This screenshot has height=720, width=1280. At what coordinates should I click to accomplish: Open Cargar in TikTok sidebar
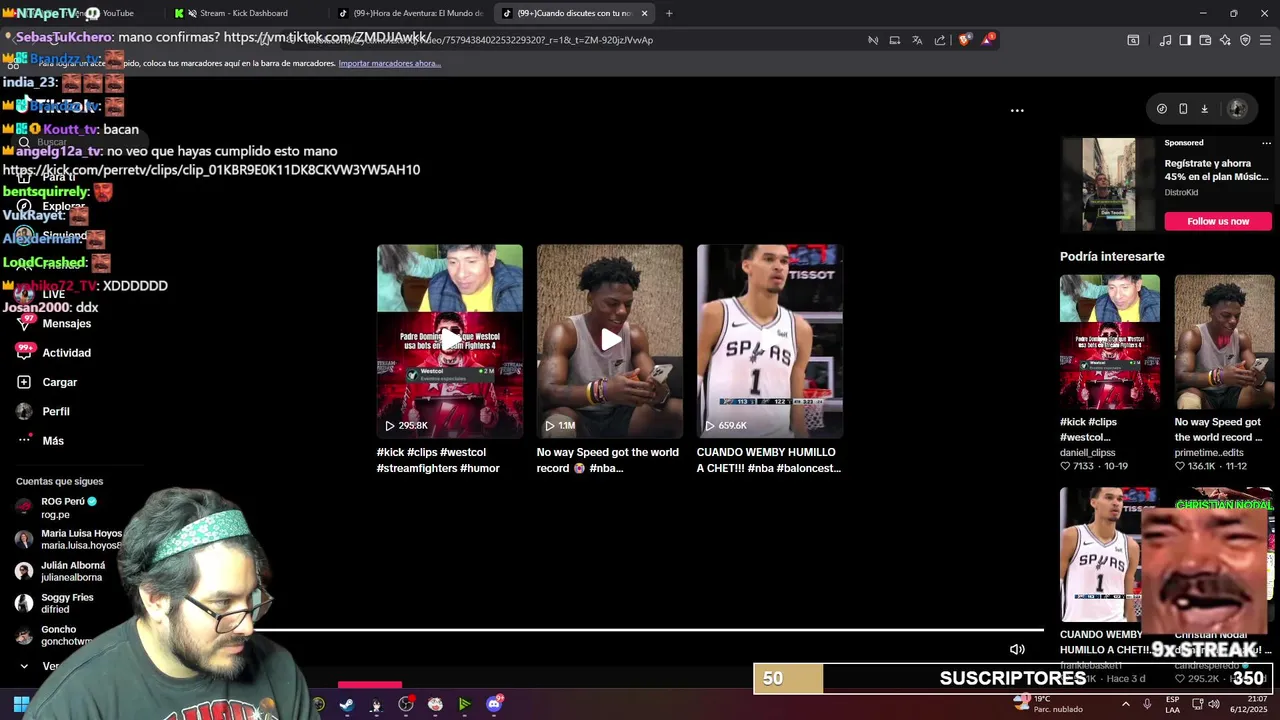pos(60,382)
